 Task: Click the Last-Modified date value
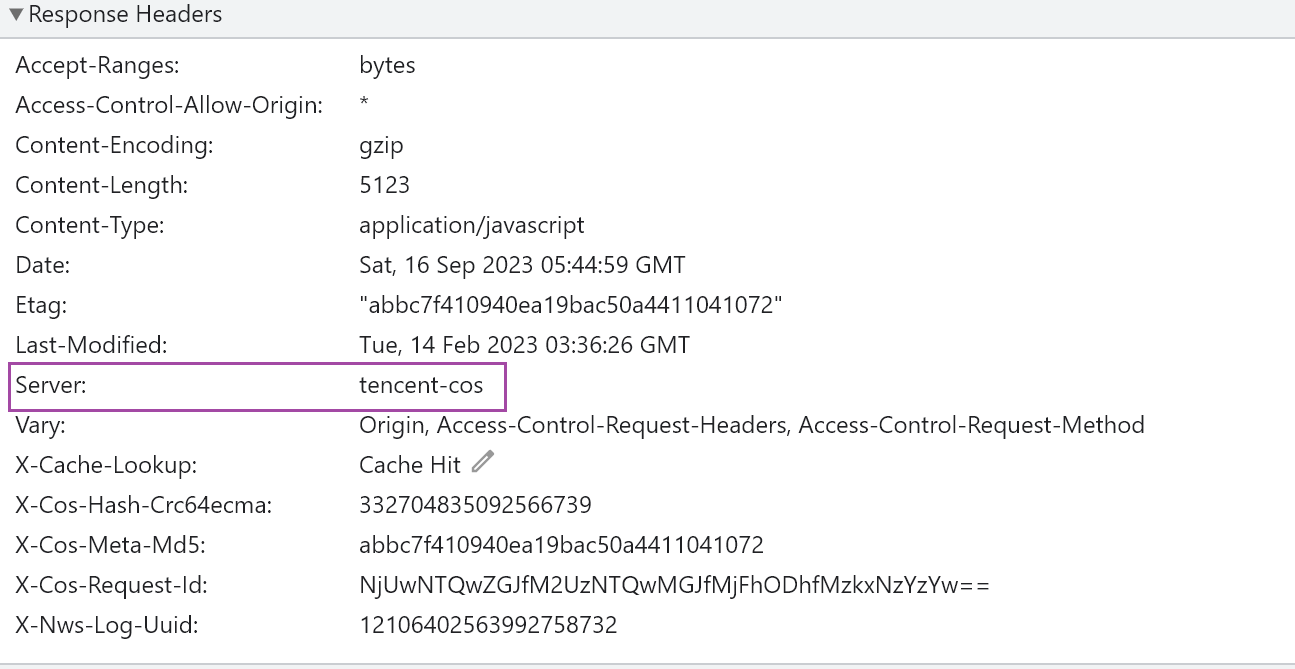coord(524,346)
